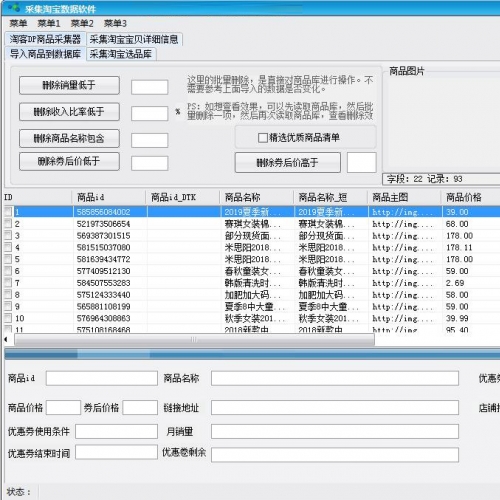Sort by the ID column header
The height and width of the screenshot is (500, 500).
click(x=37, y=197)
